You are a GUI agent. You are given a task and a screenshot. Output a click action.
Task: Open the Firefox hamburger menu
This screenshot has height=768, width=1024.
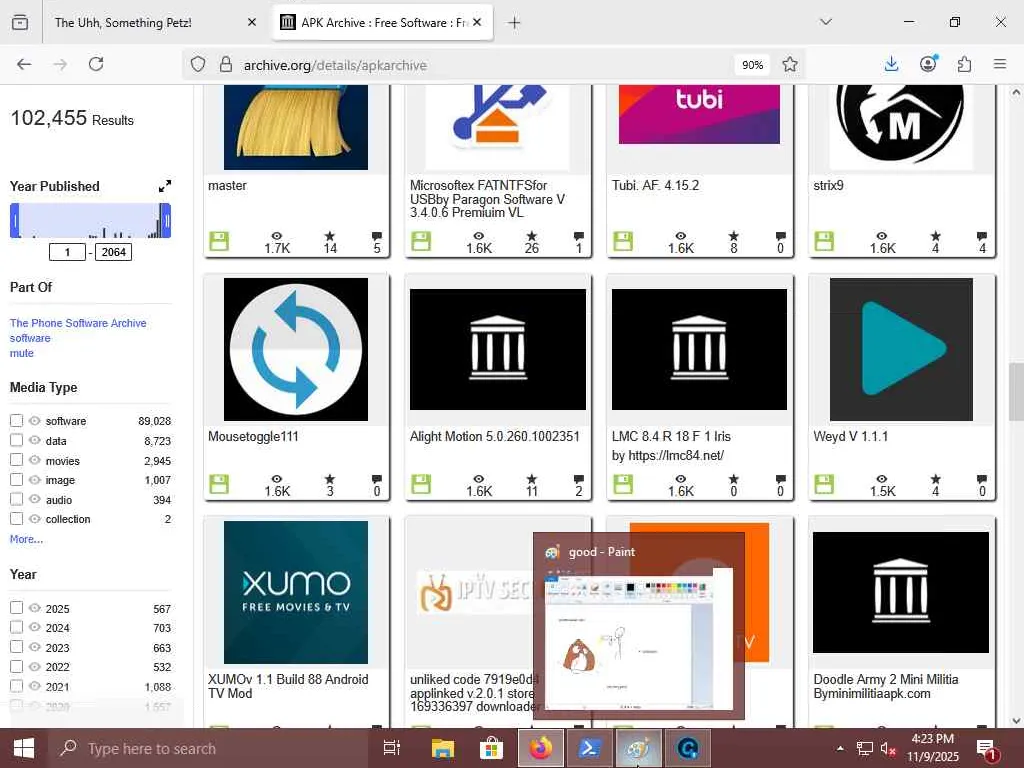coord(999,64)
